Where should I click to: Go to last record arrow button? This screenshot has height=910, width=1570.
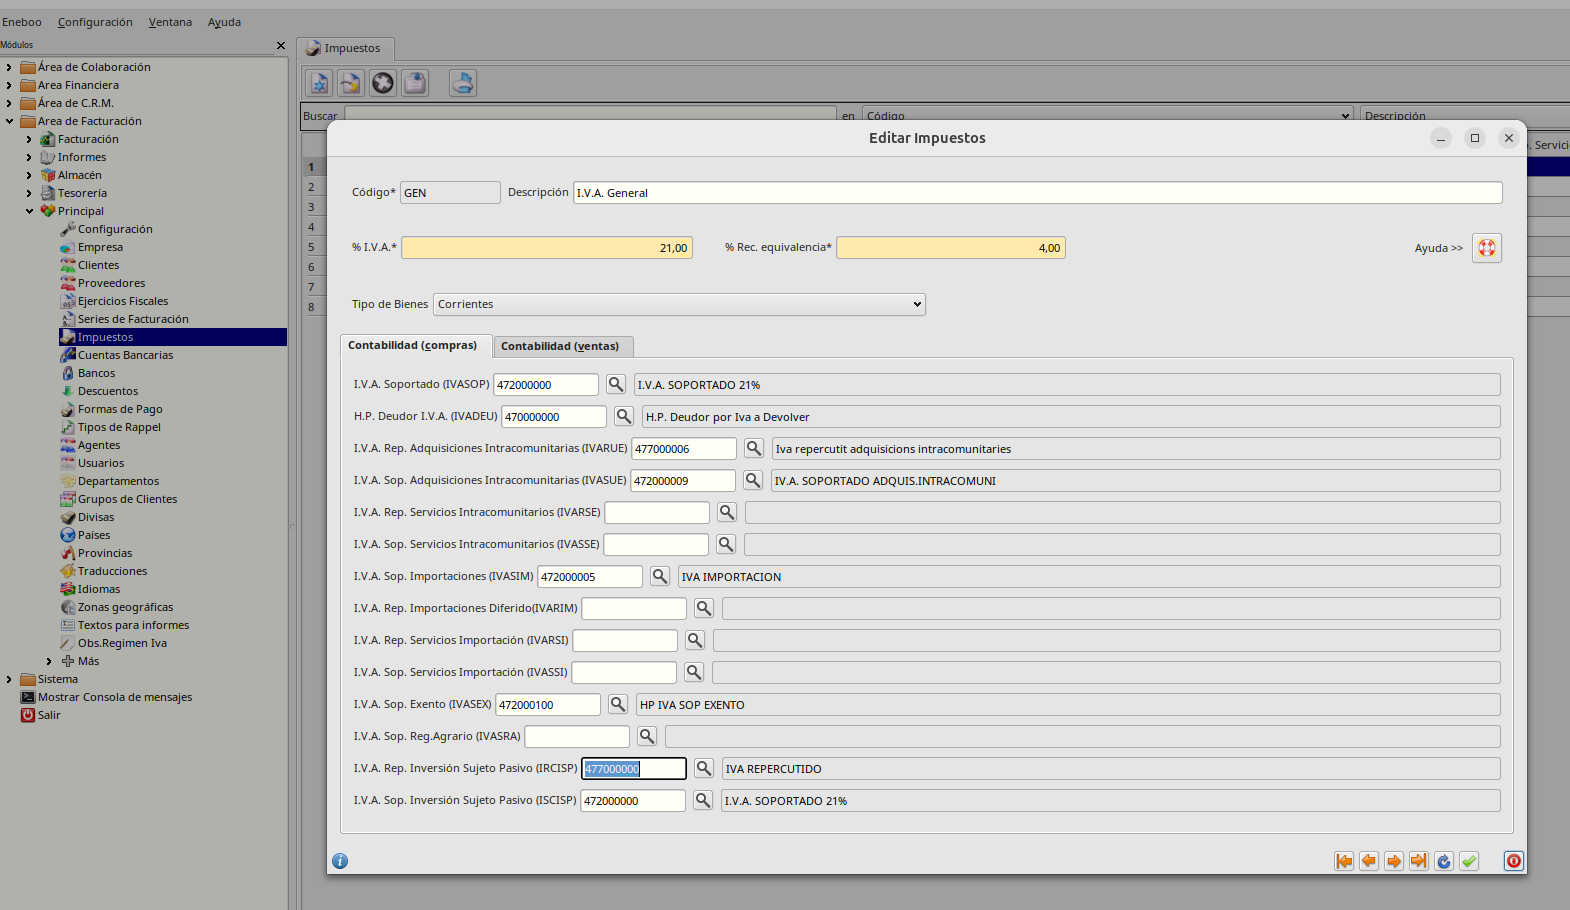point(1419,861)
